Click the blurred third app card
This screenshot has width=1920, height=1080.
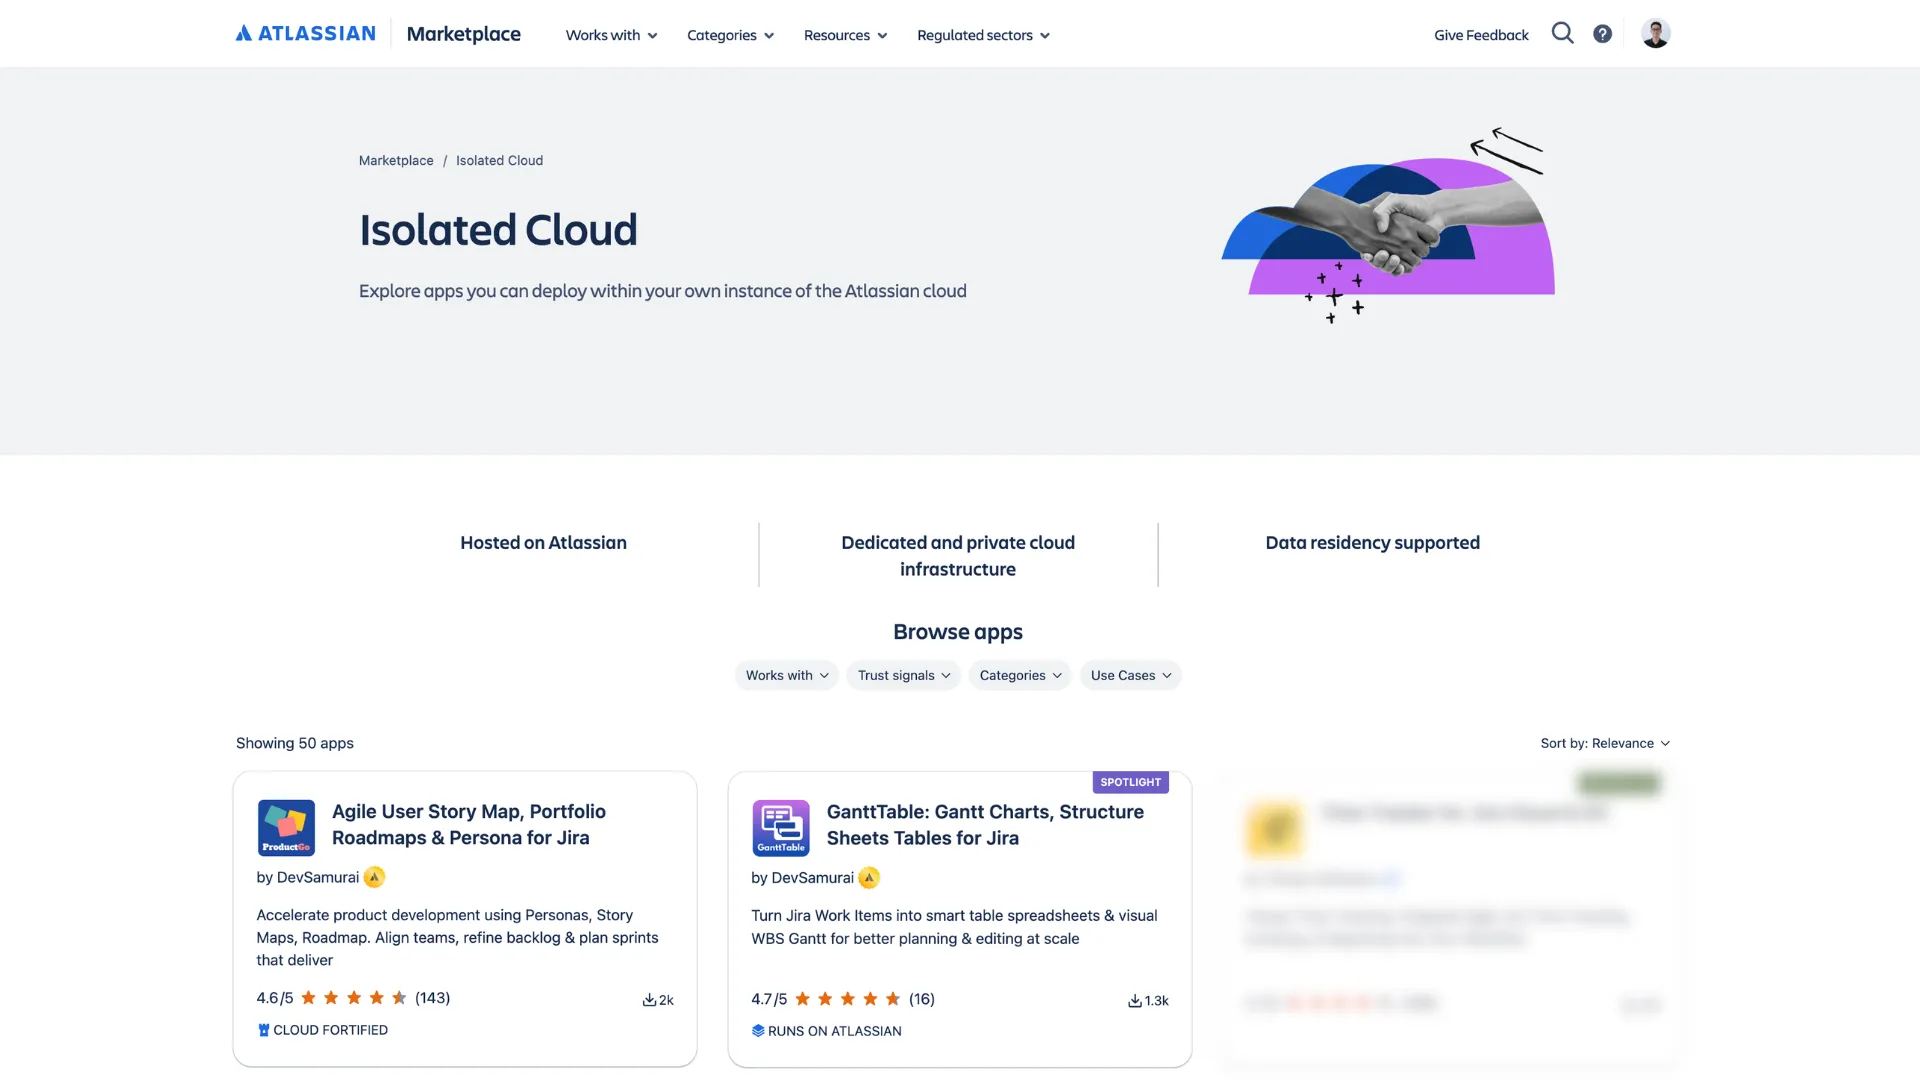click(1452, 920)
